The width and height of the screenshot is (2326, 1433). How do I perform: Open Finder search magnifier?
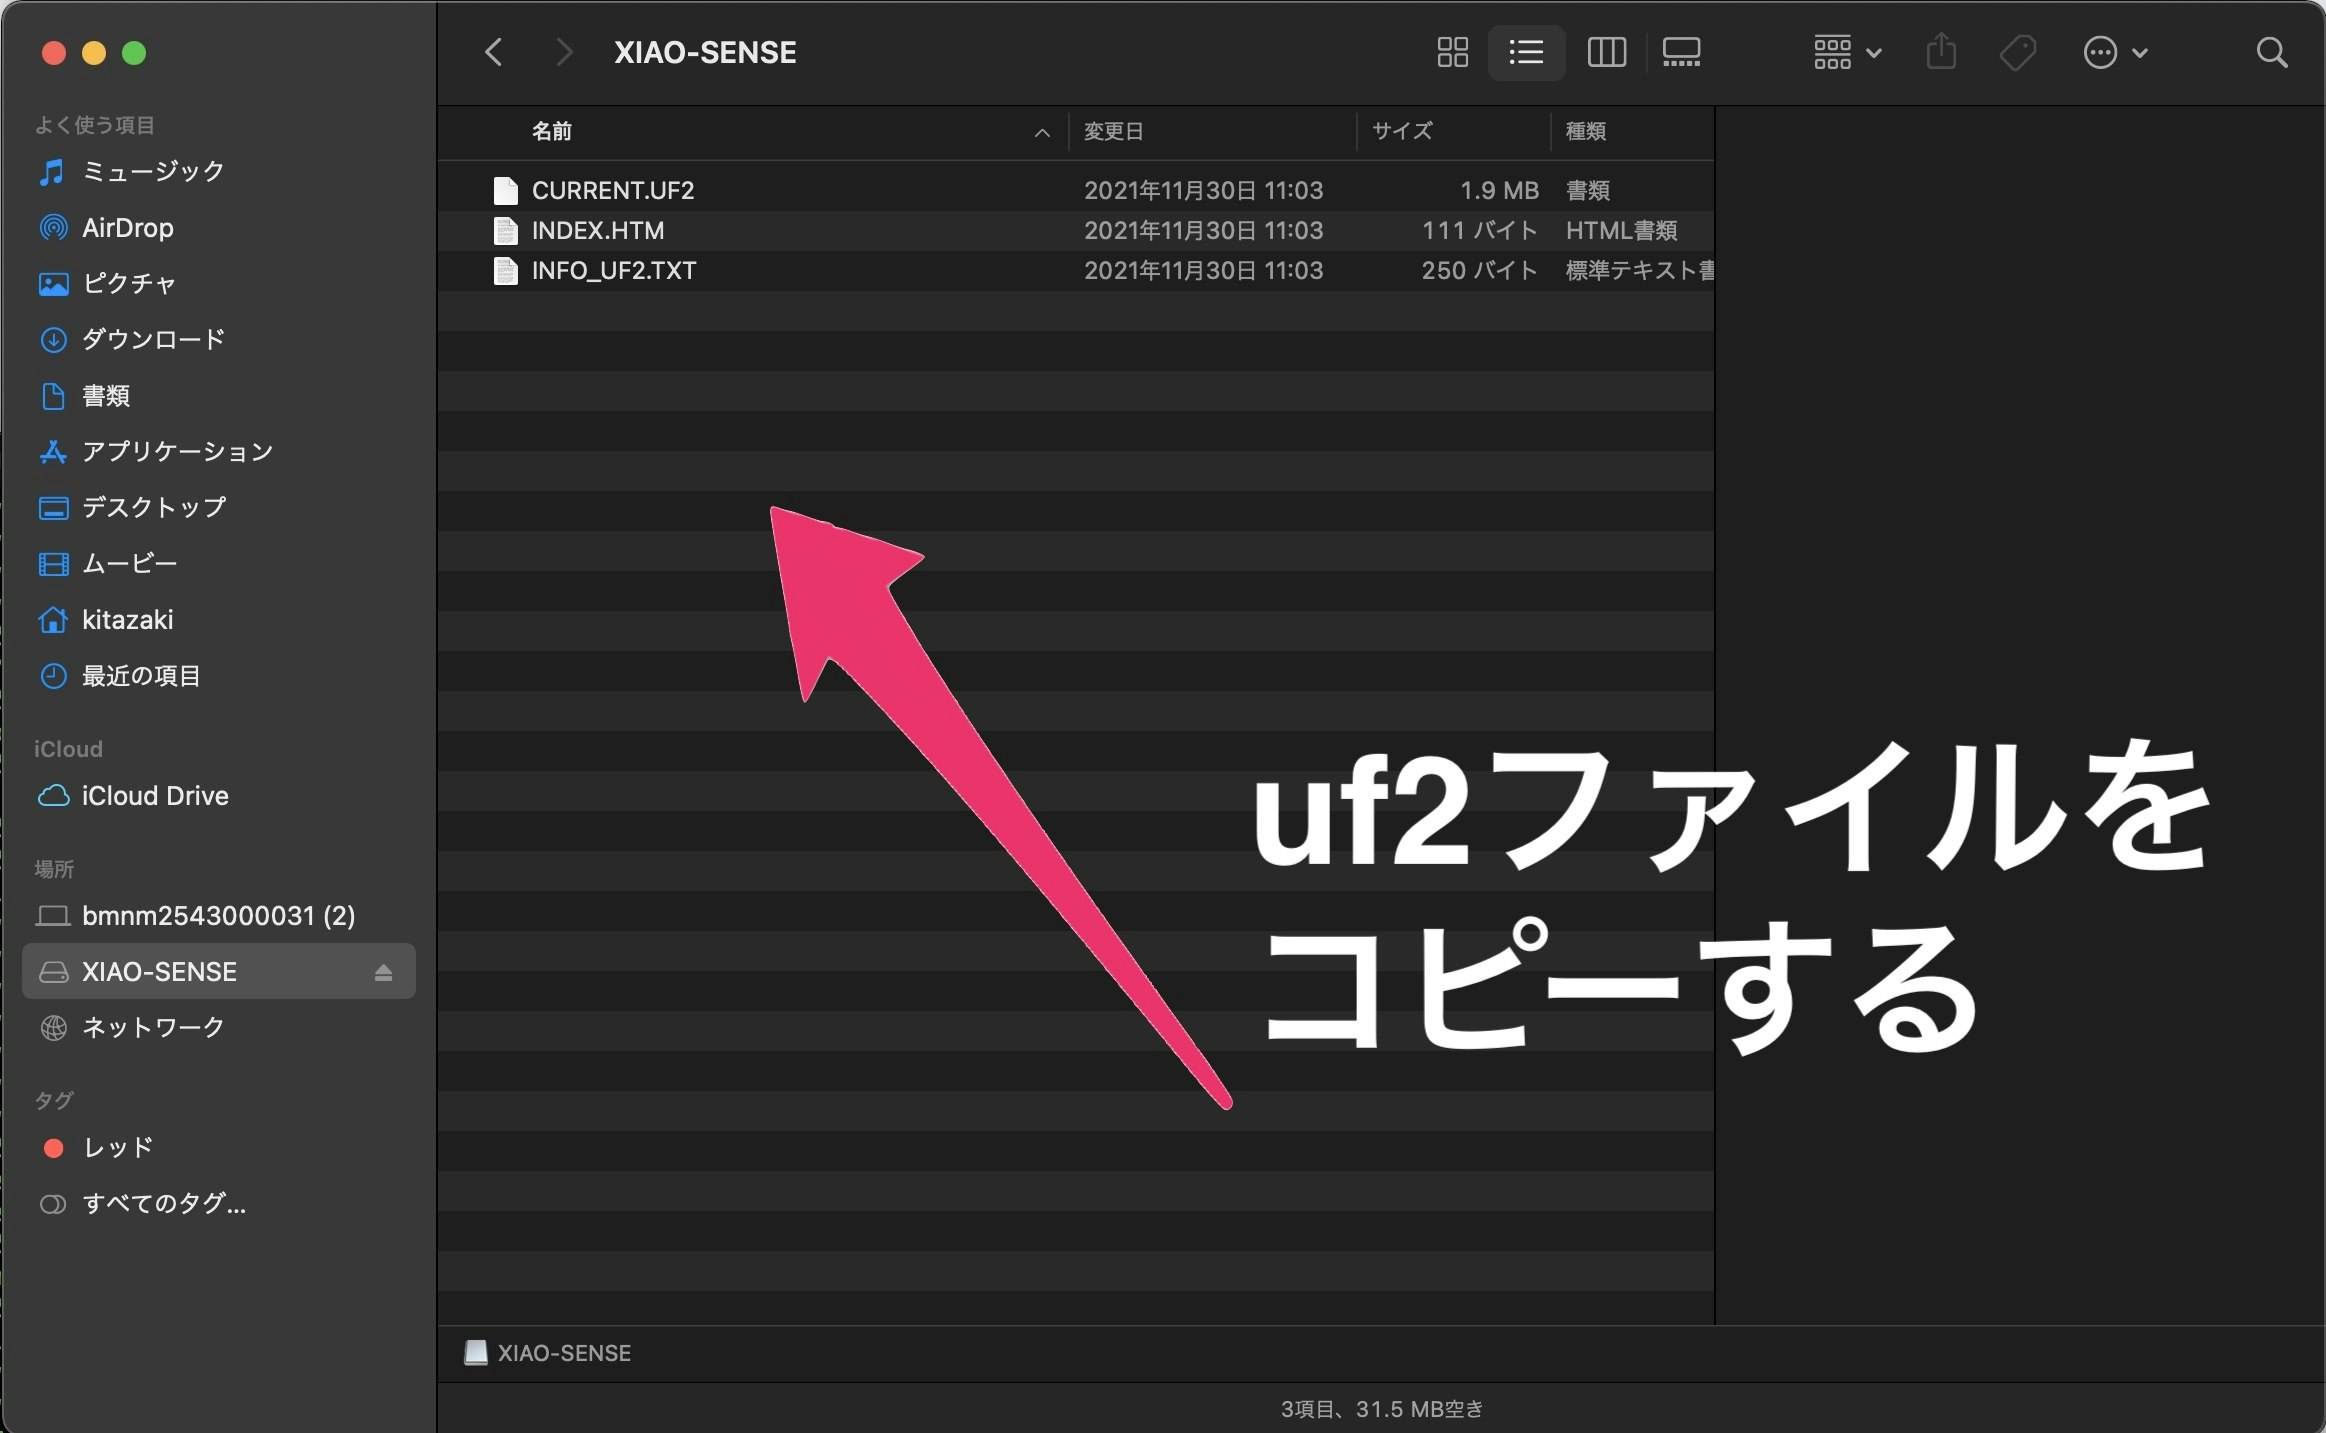tap(2271, 52)
